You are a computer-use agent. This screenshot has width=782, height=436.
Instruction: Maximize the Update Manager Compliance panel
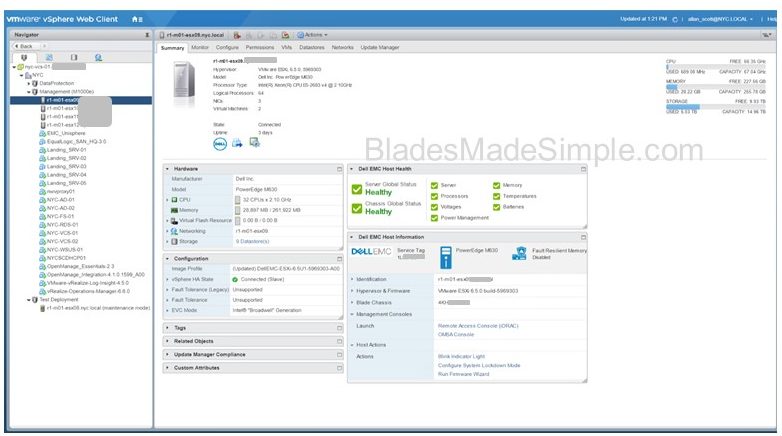339,355
